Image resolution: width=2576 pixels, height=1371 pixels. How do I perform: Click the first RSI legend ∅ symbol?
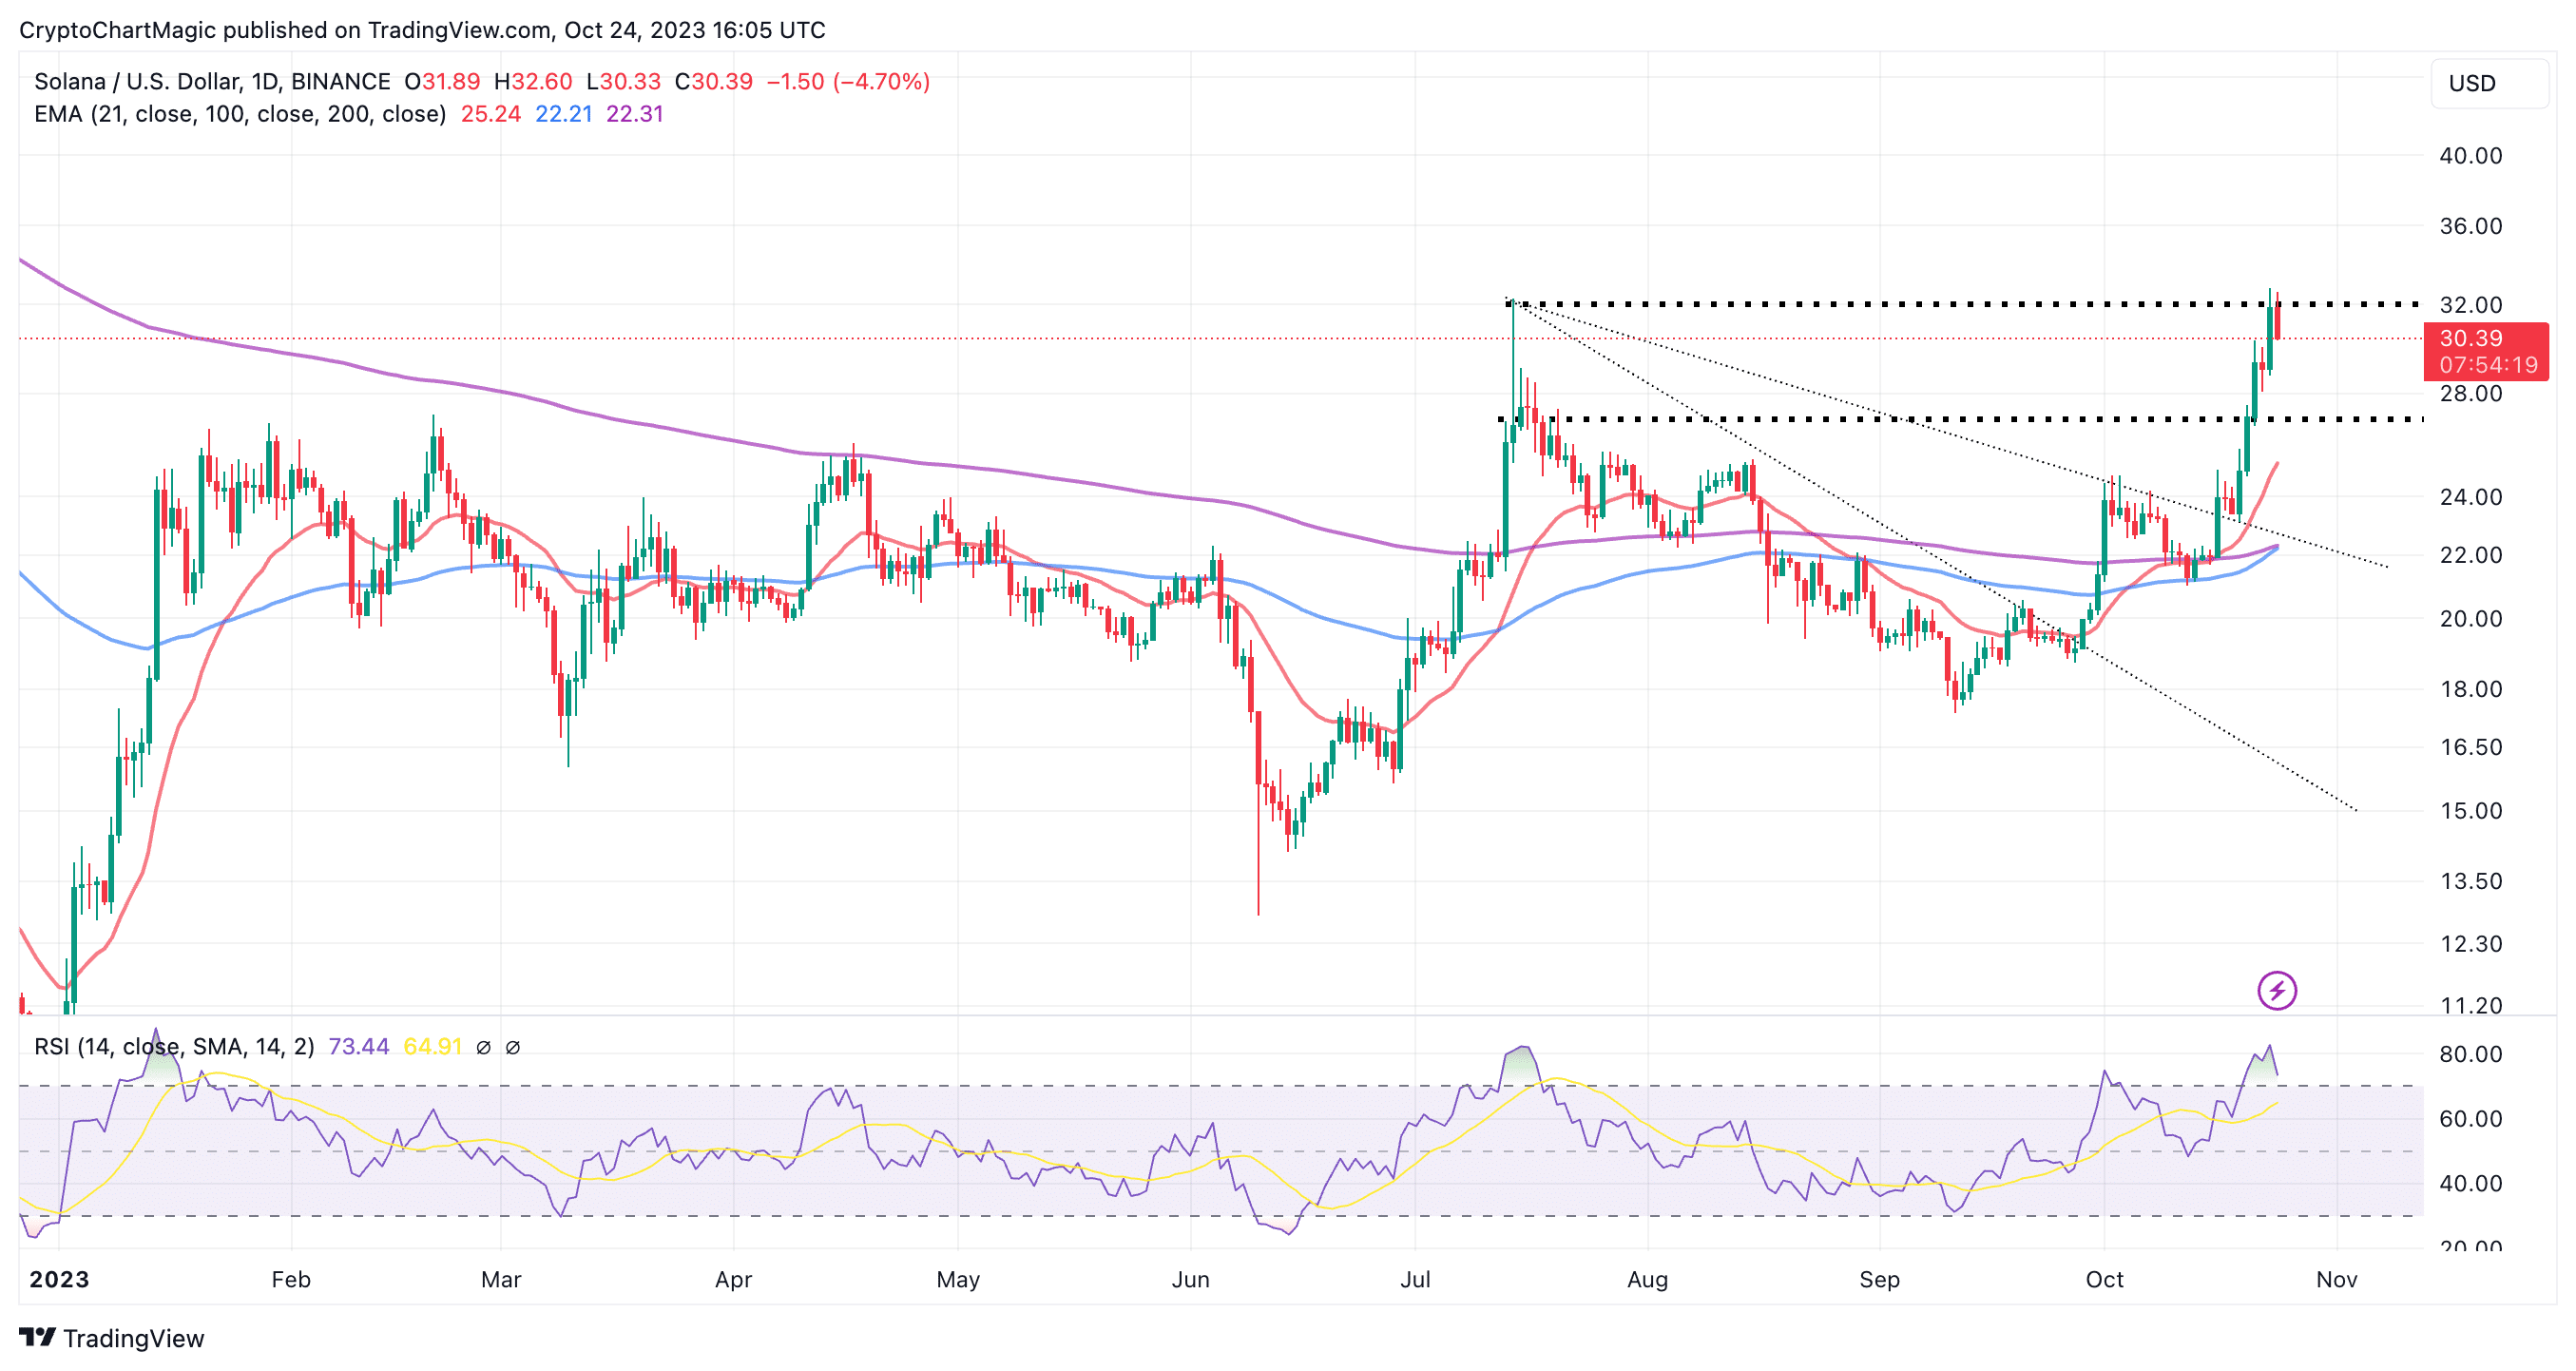pyautogui.click(x=483, y=1047)
